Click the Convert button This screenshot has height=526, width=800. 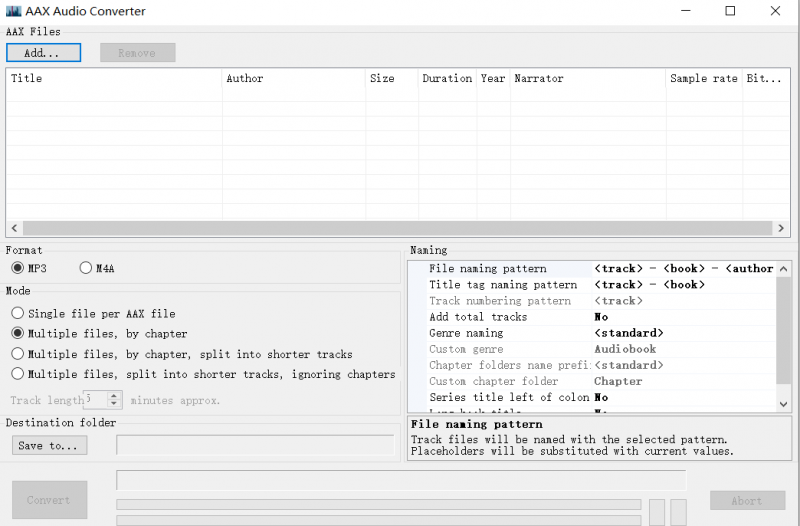click(49, 500)
